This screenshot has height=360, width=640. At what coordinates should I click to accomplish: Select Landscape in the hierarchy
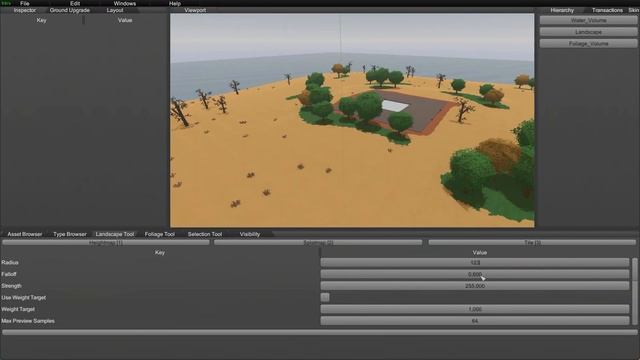pos(588,32)
